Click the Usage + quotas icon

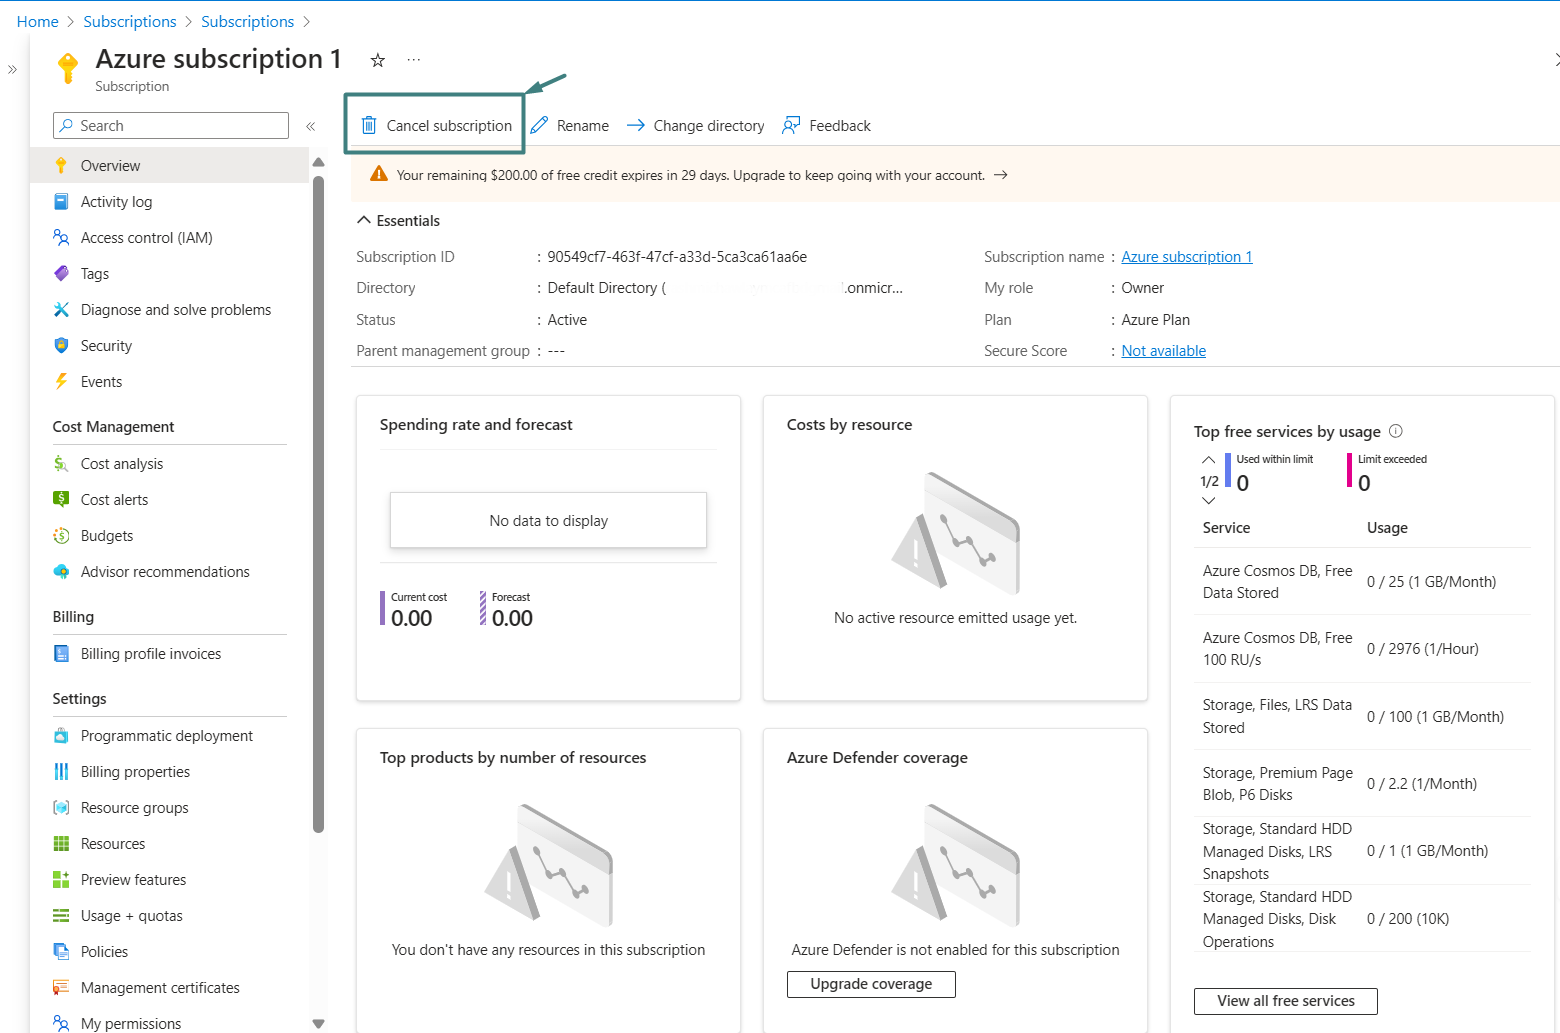[x=61, y=915]
